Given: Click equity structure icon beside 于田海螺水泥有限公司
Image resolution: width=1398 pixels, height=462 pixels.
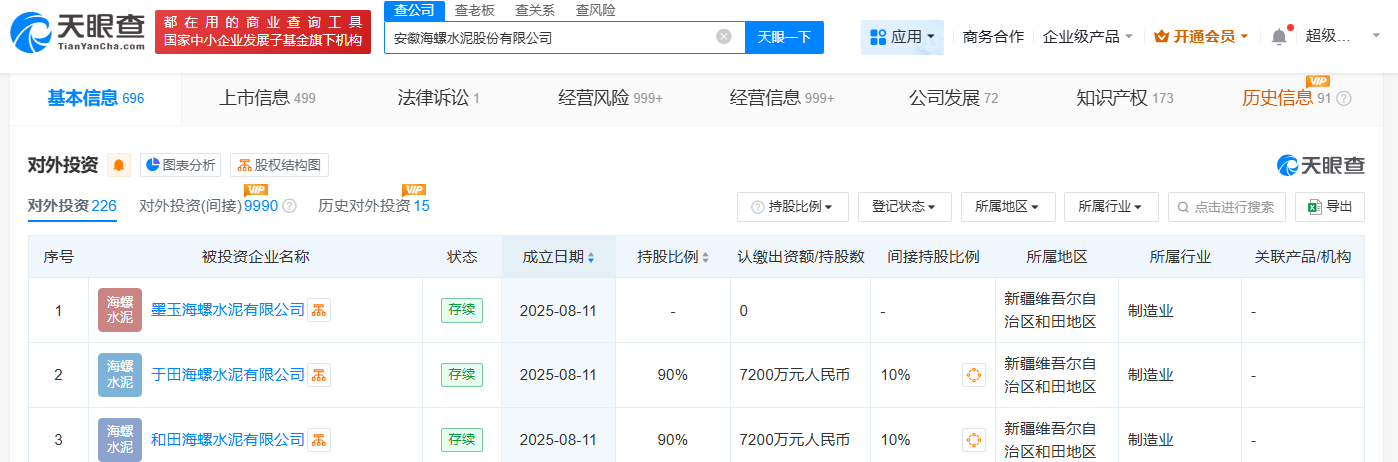Looking at the screenshot, I should pyautogui.click(x=318, y=375).
